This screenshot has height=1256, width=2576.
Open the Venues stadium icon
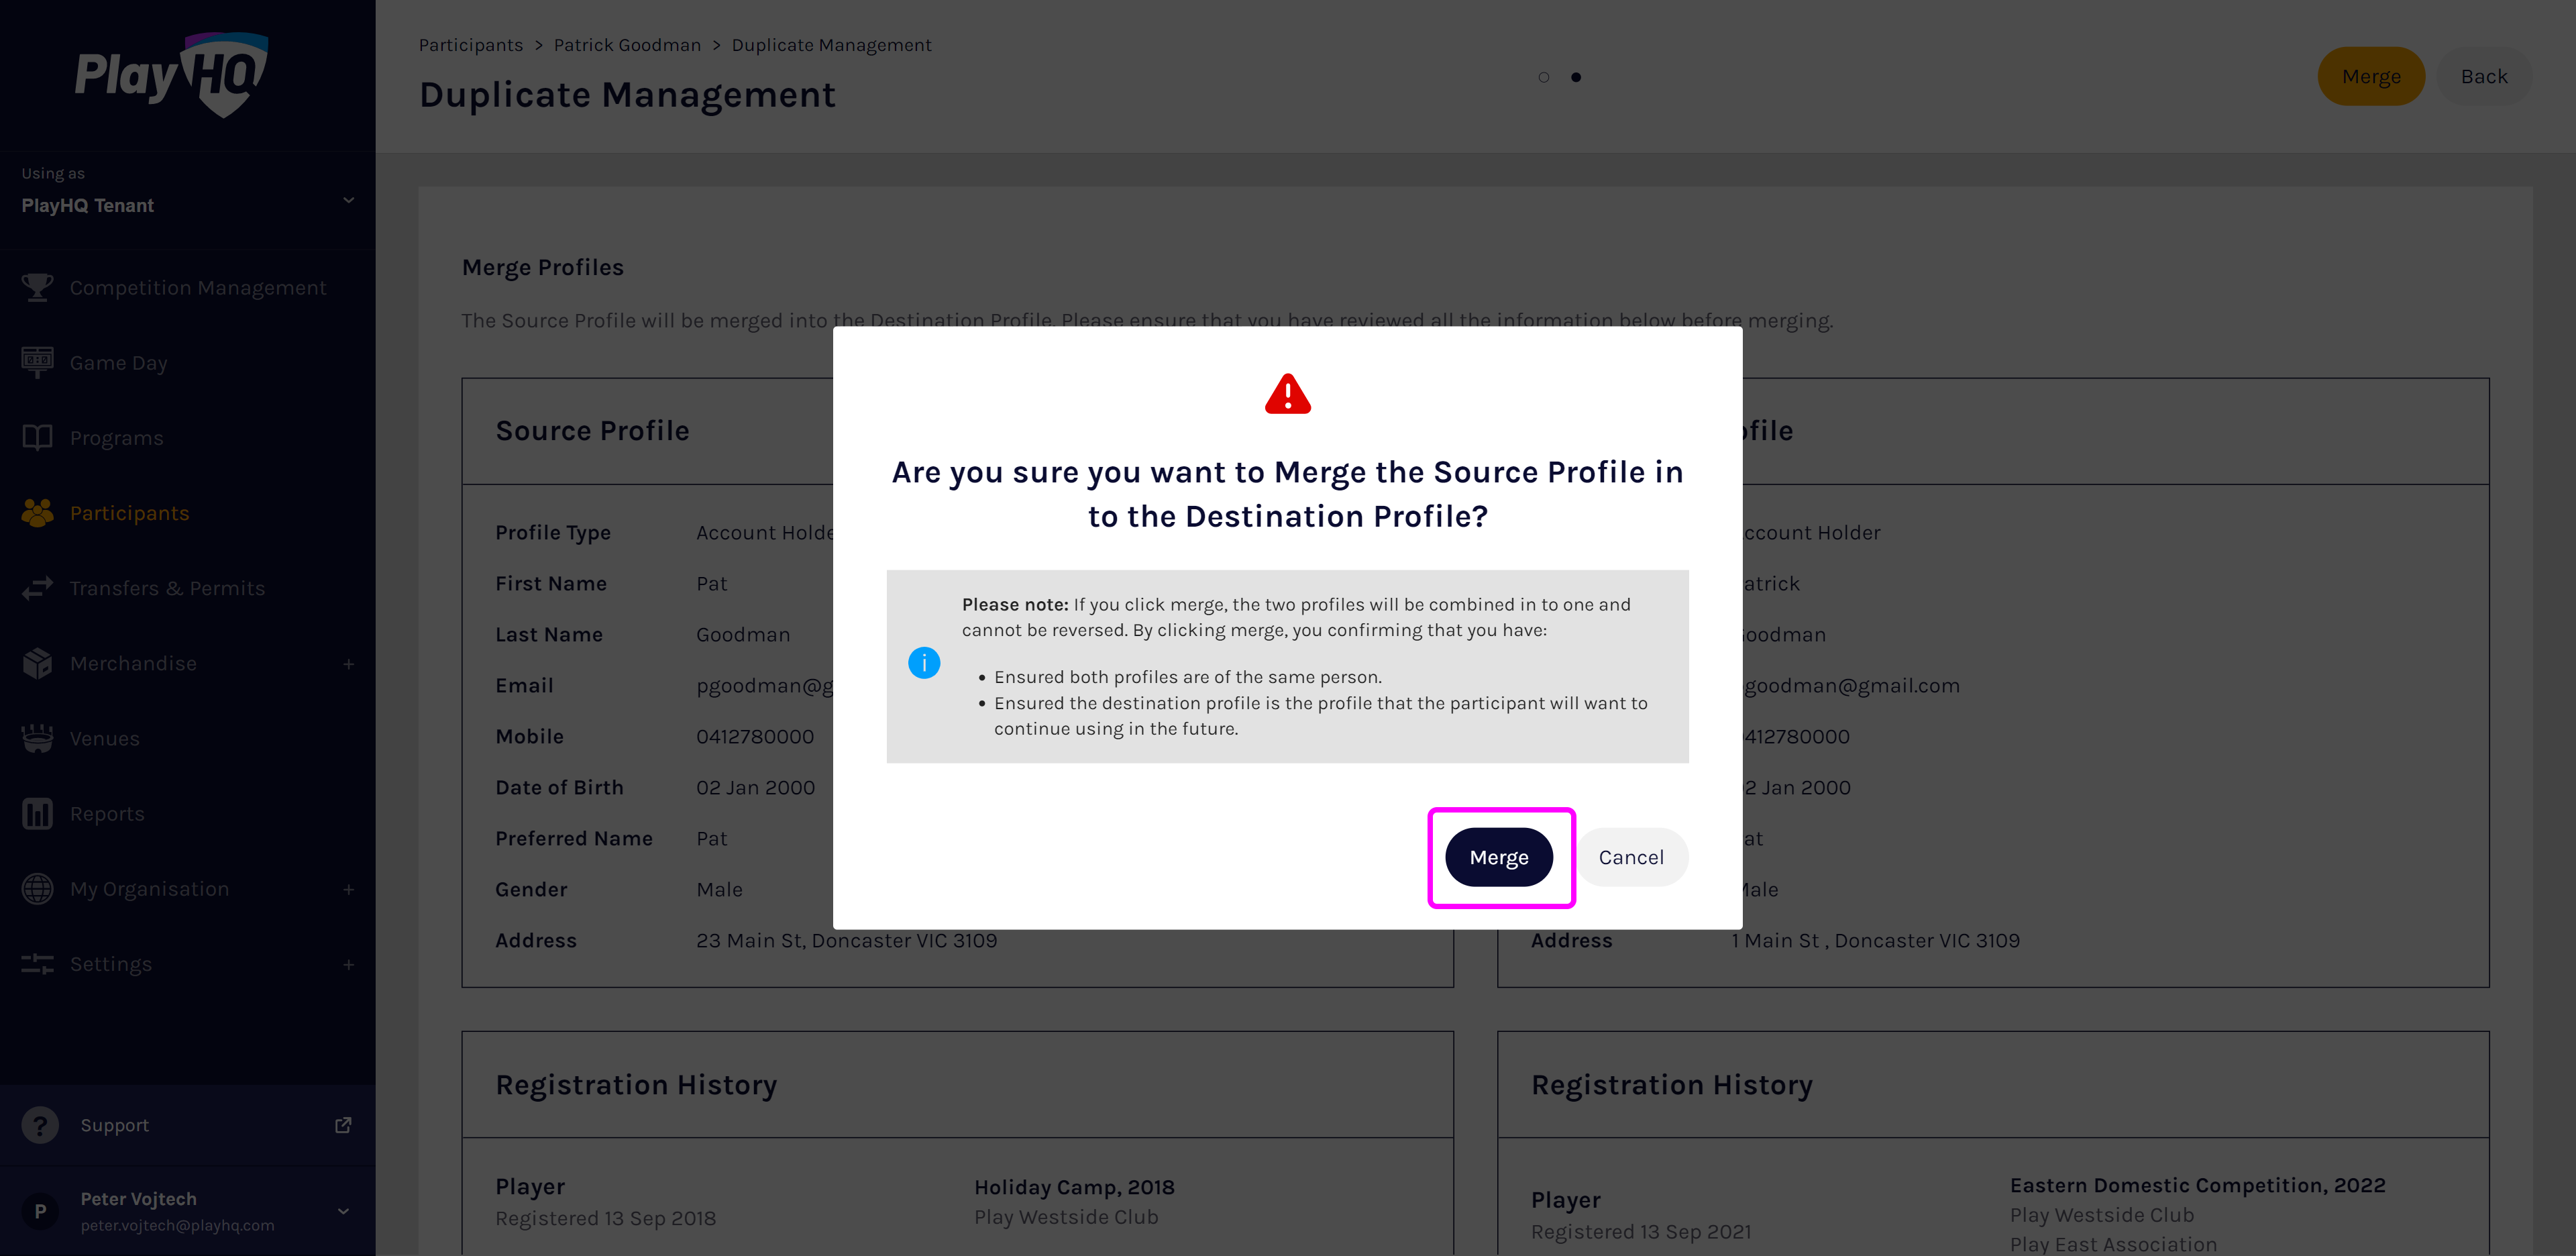pyautogui.click(x=37, y=739)
